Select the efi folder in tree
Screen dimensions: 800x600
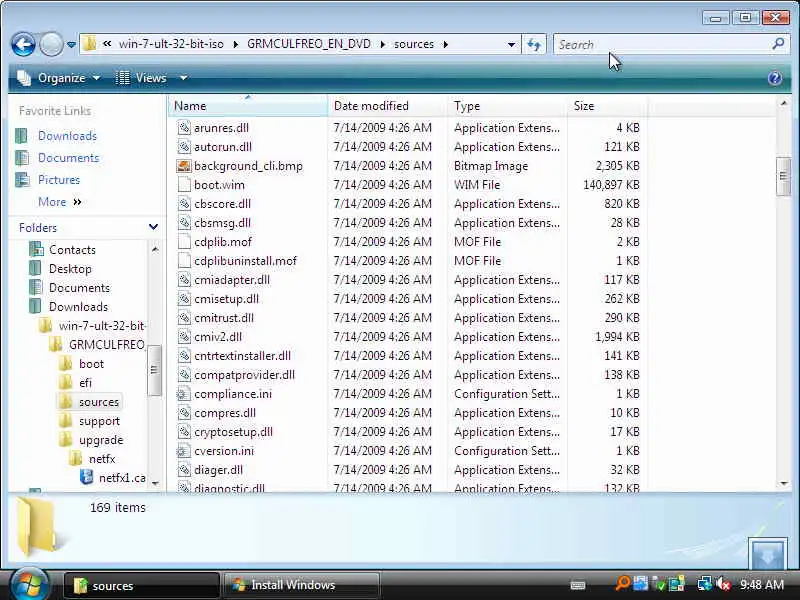(85, 383)
